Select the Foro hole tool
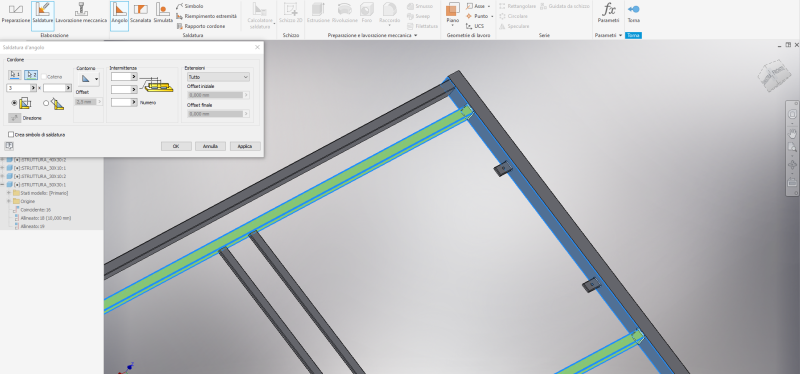 click(366, 14)
